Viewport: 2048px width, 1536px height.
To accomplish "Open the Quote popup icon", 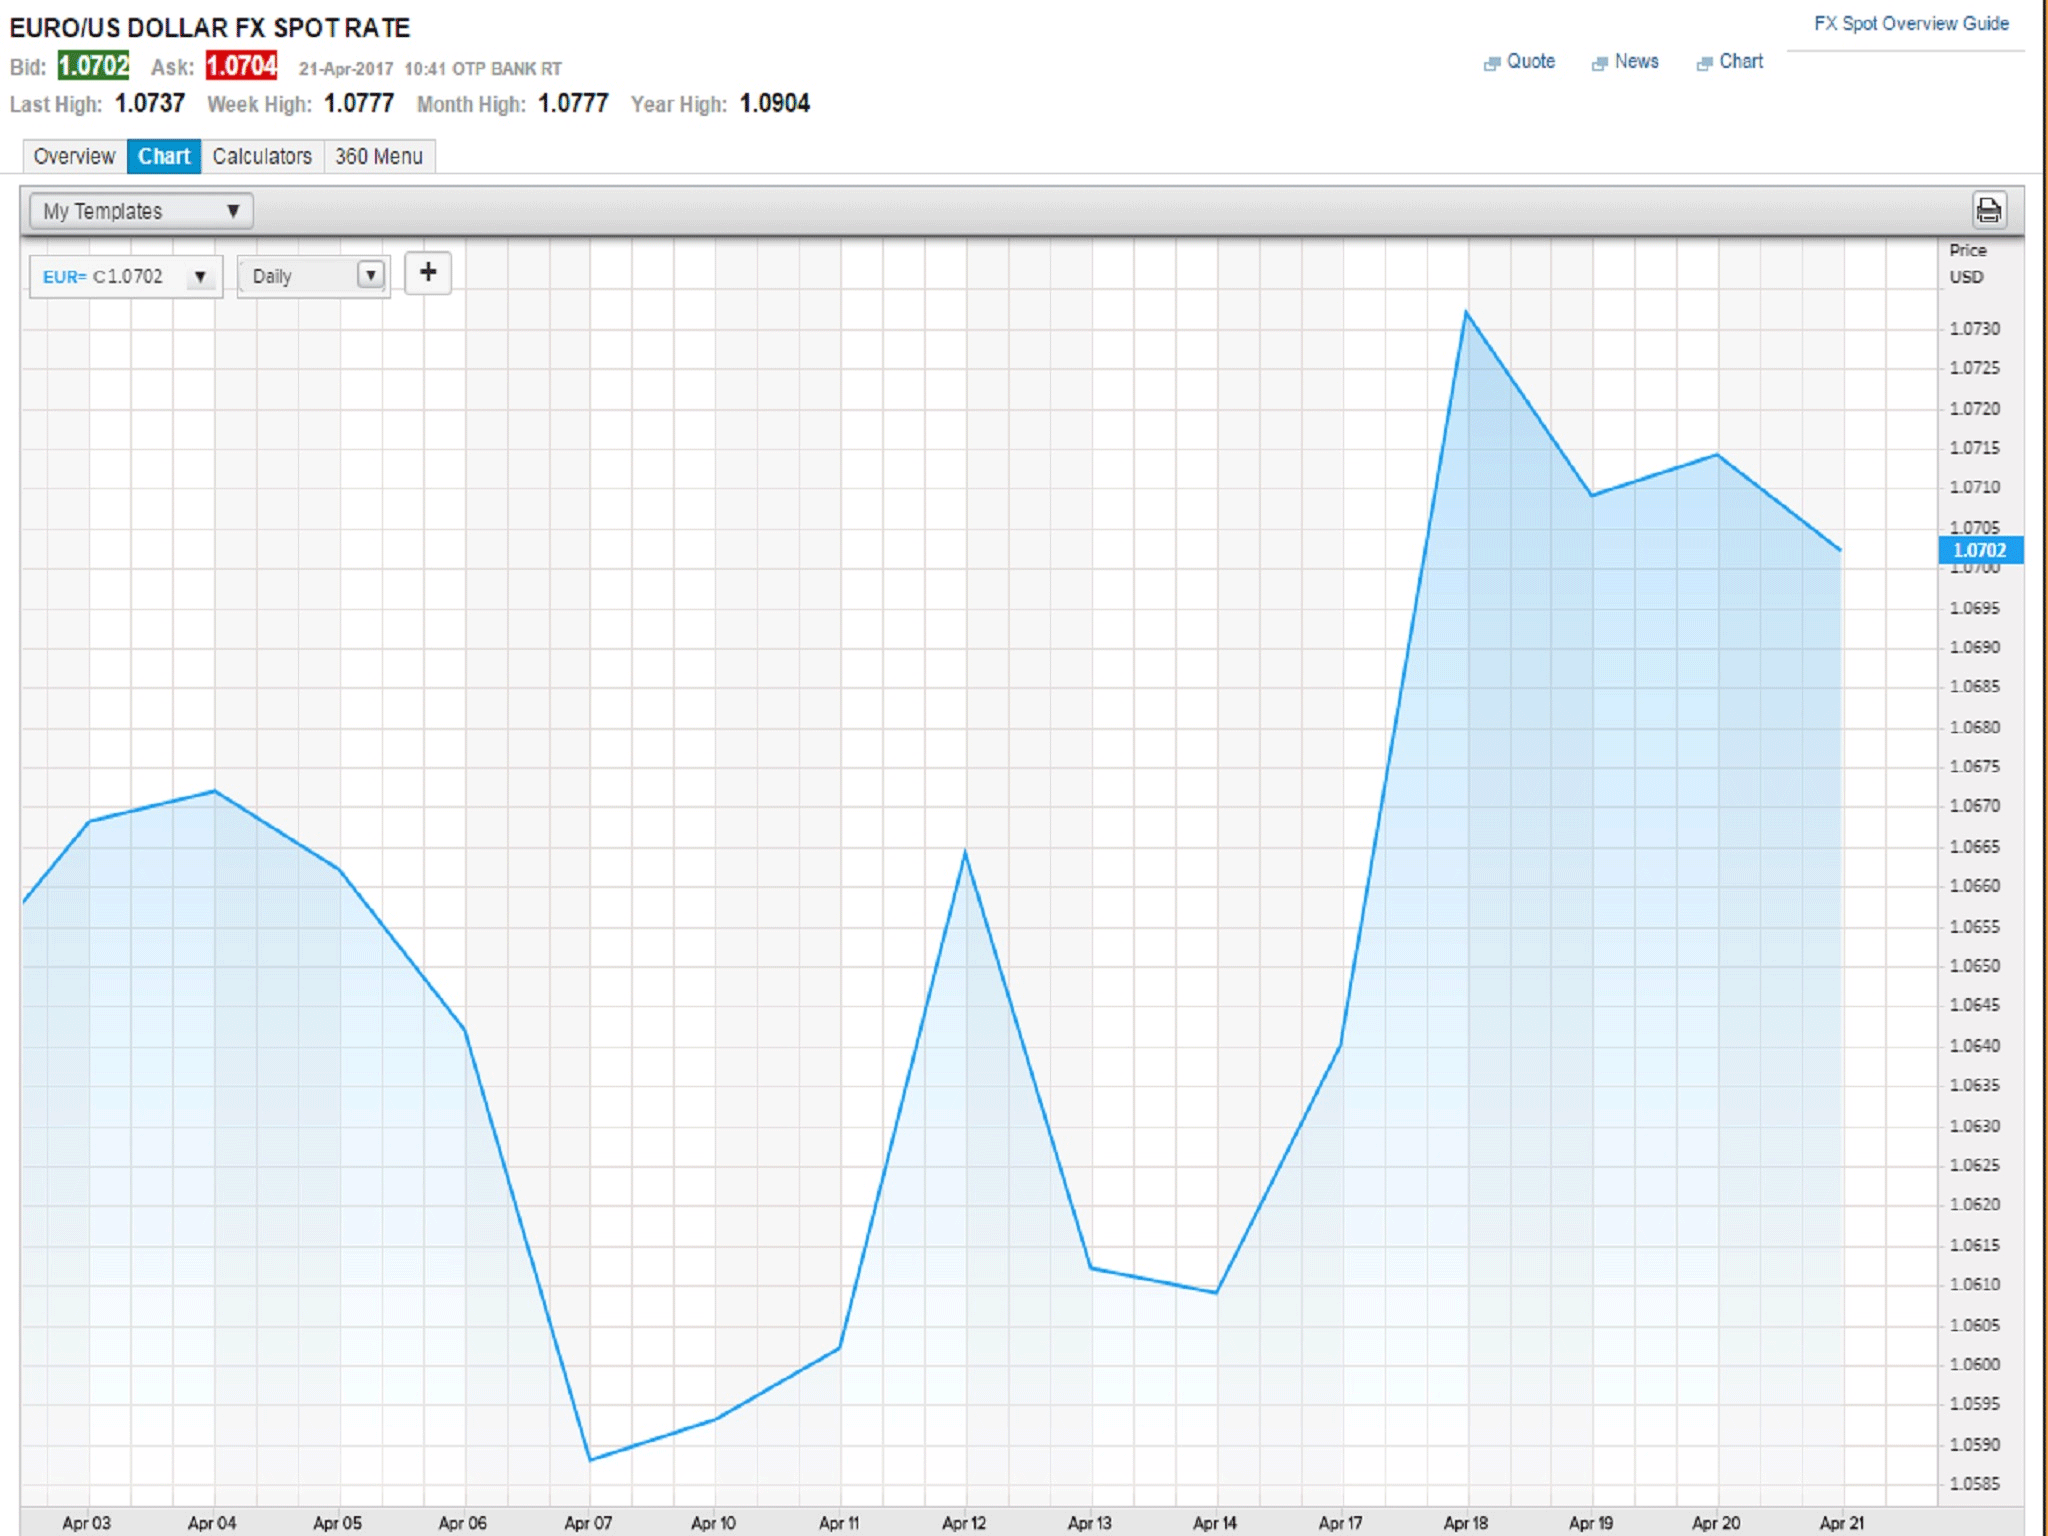I will pos(1492,63).
